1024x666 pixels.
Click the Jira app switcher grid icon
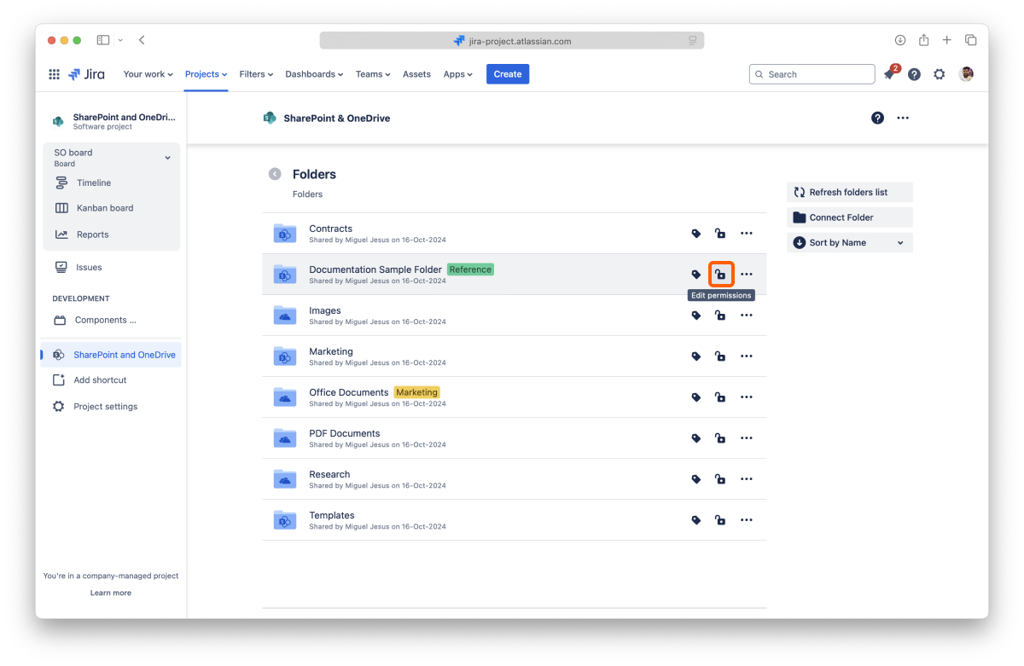(x=54, y=74)
